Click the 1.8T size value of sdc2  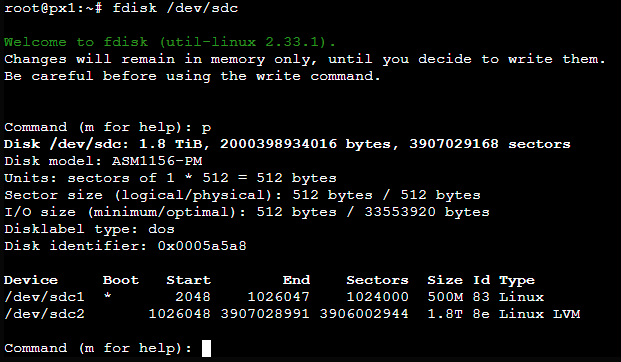[445, 314]
